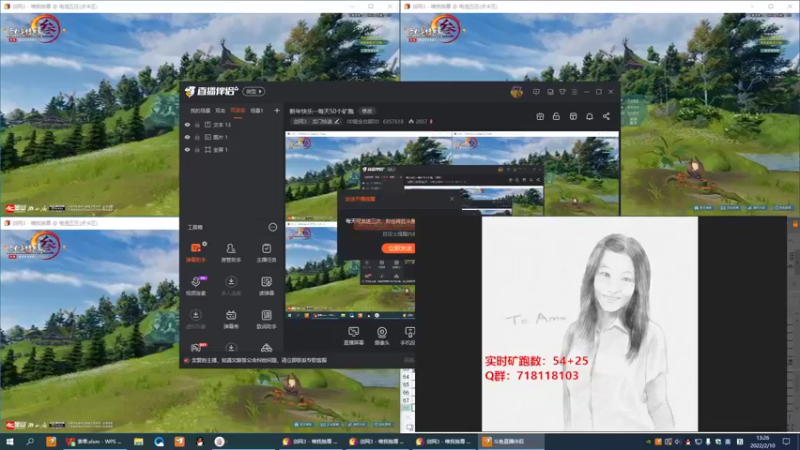Open the 读弹幕 tool

tap(266, 286)
